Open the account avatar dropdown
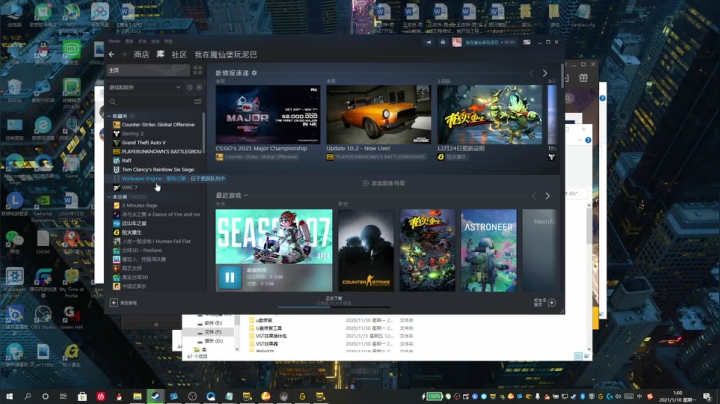This screenshot has width=720, height=404. [484, 42]
